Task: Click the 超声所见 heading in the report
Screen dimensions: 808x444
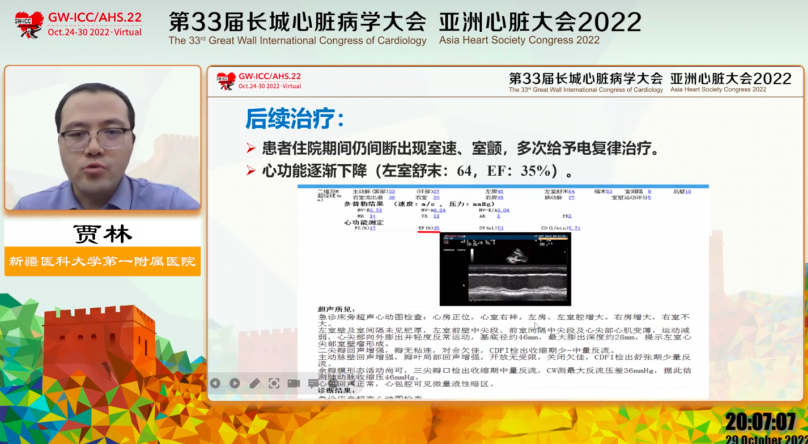Action: [335, 309]
